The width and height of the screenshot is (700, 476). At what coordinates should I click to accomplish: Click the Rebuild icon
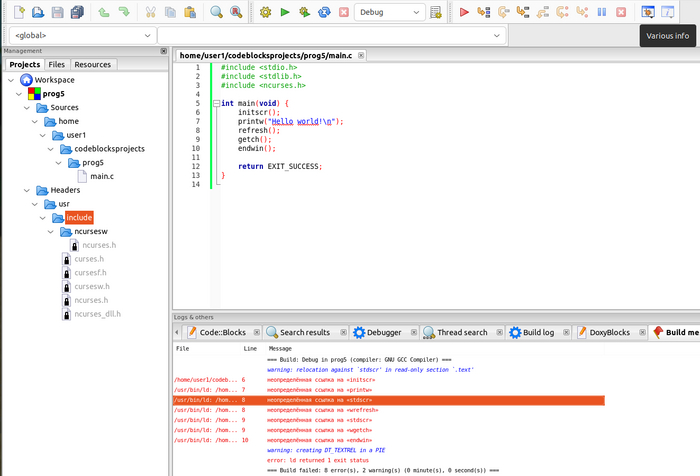(x=324, y=12)
